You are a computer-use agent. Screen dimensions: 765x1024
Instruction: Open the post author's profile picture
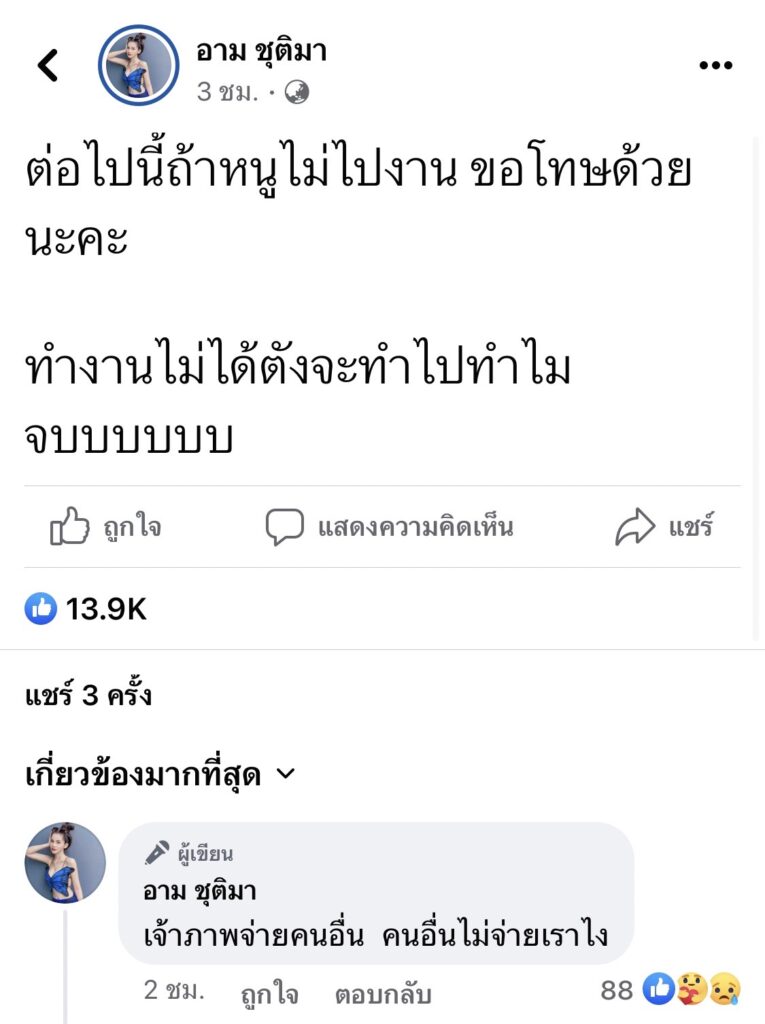point(138,66)
